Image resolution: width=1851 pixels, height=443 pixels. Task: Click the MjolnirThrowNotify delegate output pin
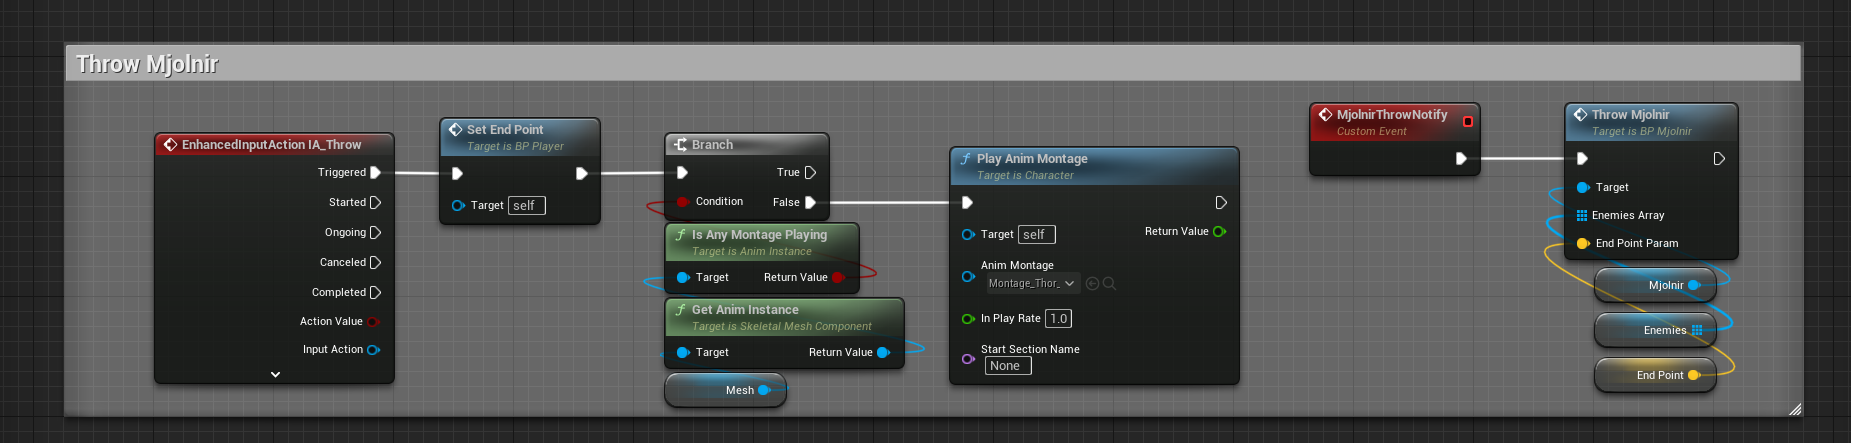tap(1468, 122)
